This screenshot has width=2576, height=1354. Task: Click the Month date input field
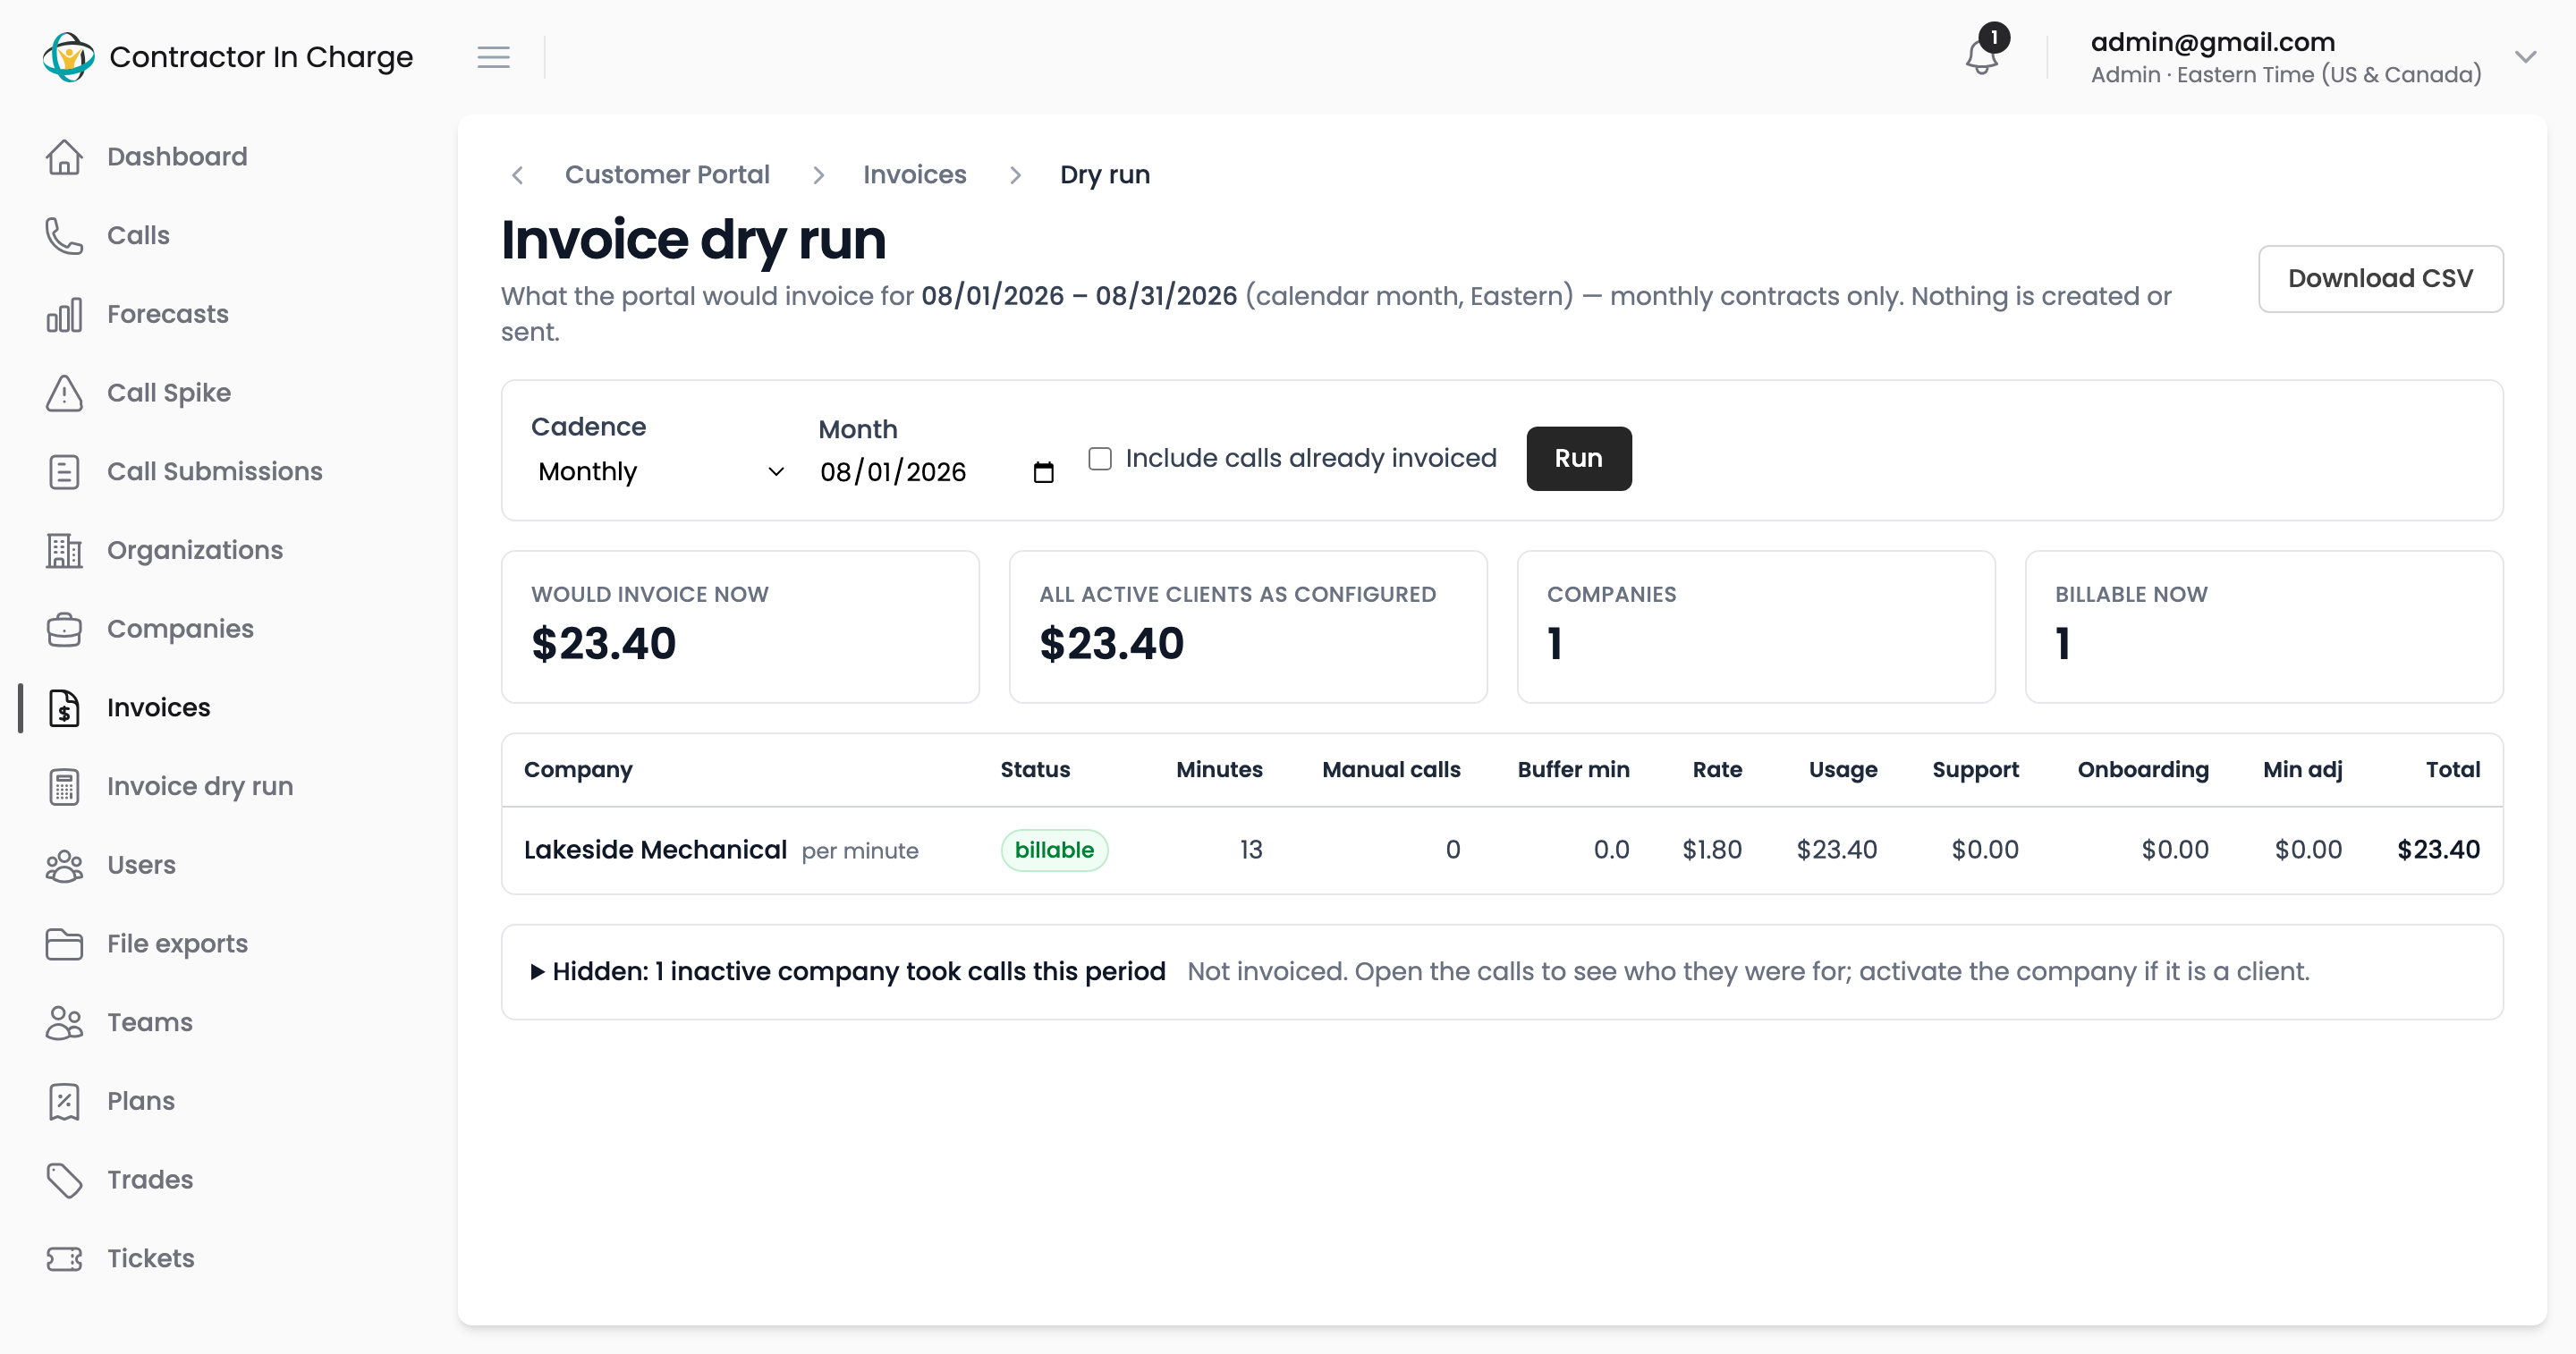pyautogui.click(x=937, y=472)
